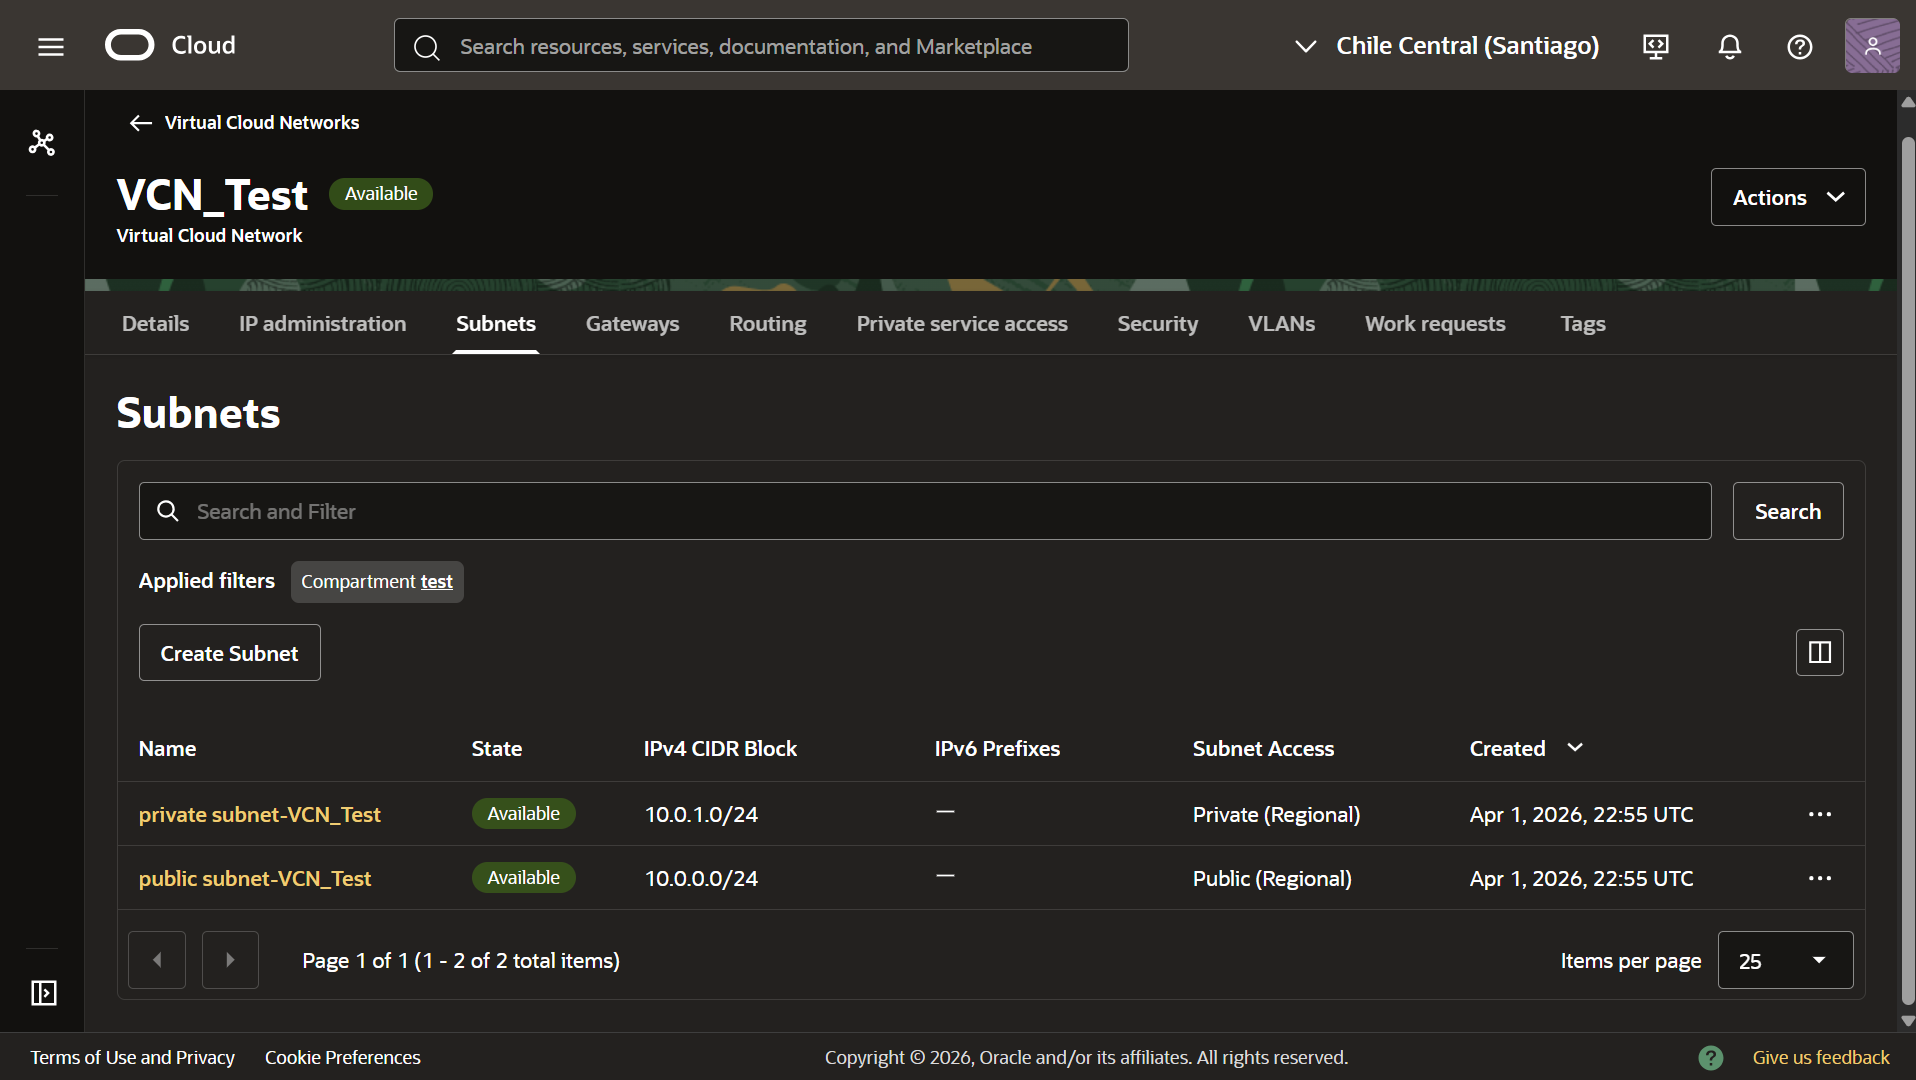The image size is (1916, 1080).
Task: Open the Routing tab
Action: [x=767, y=324]
